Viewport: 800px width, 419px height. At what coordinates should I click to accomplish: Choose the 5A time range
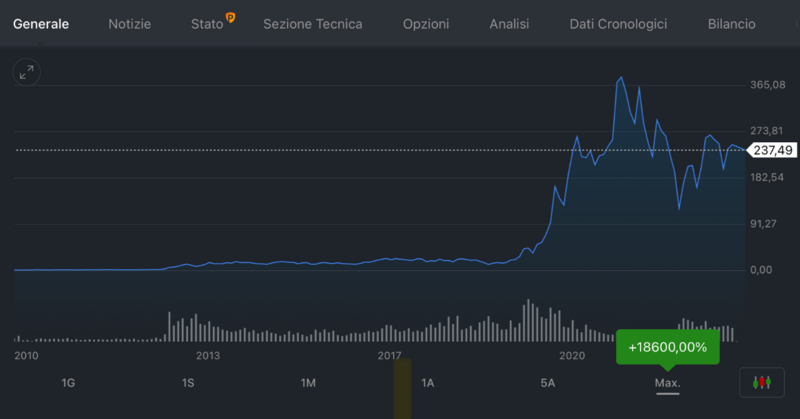tap(547, 383)
